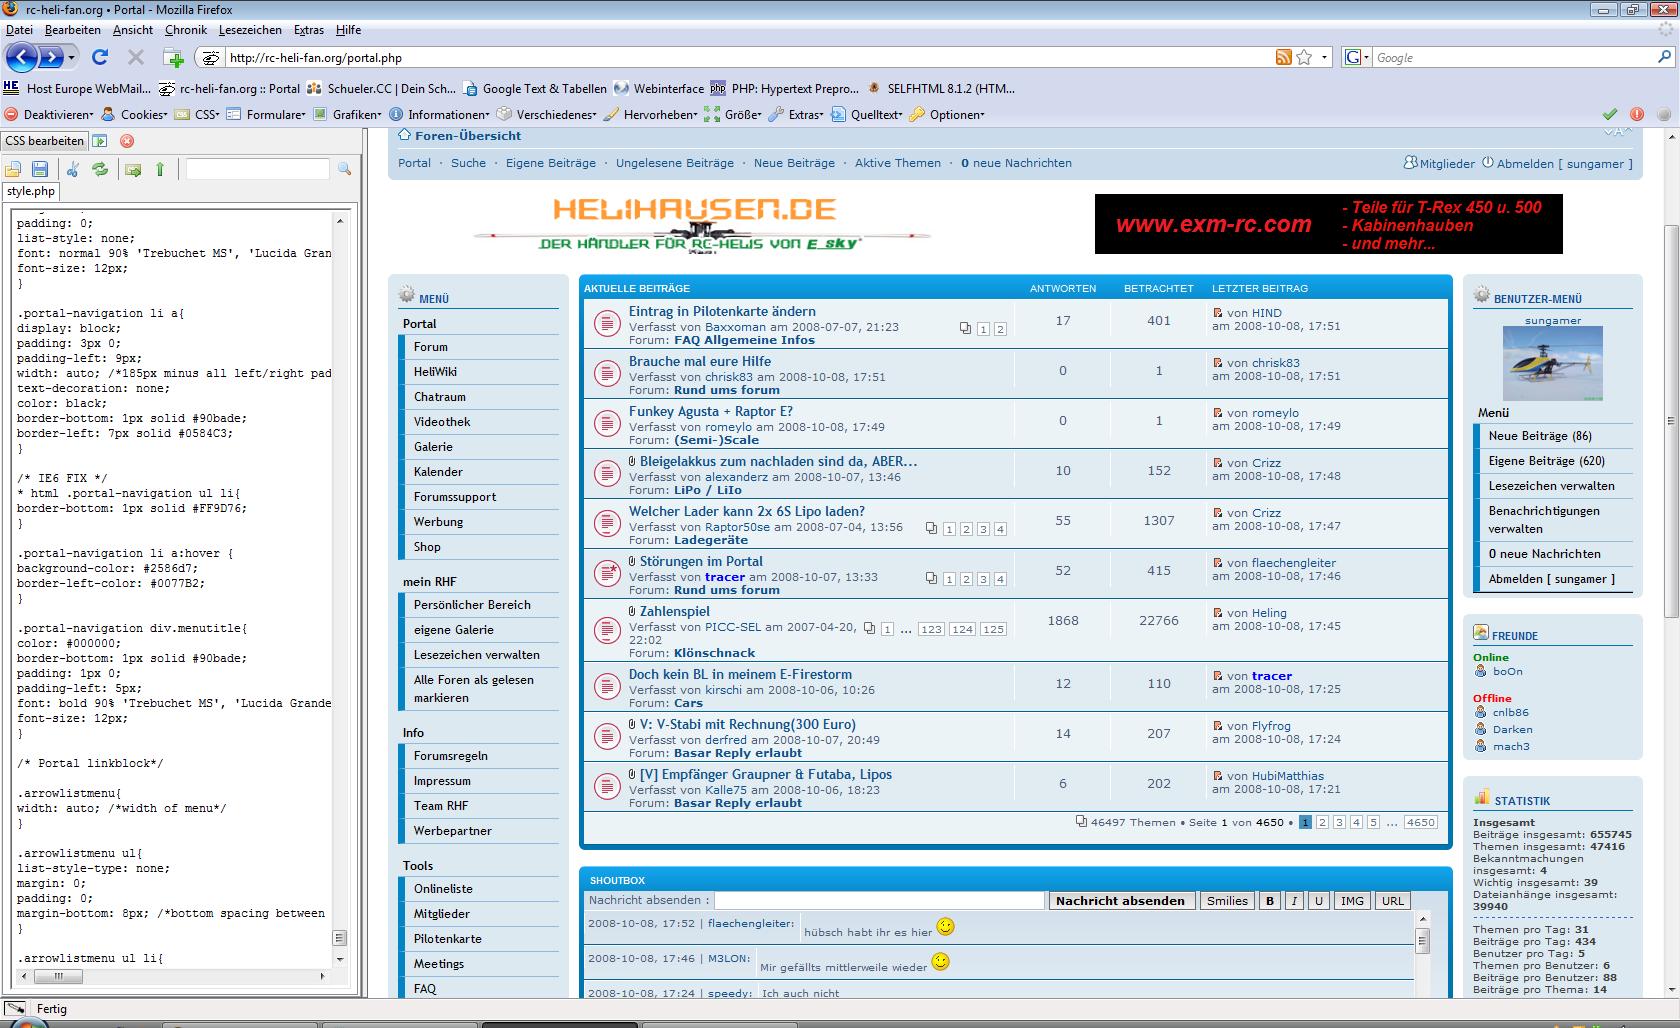Open the Forum link in portal menu
1680x1028 pixels.
[430, 347]
